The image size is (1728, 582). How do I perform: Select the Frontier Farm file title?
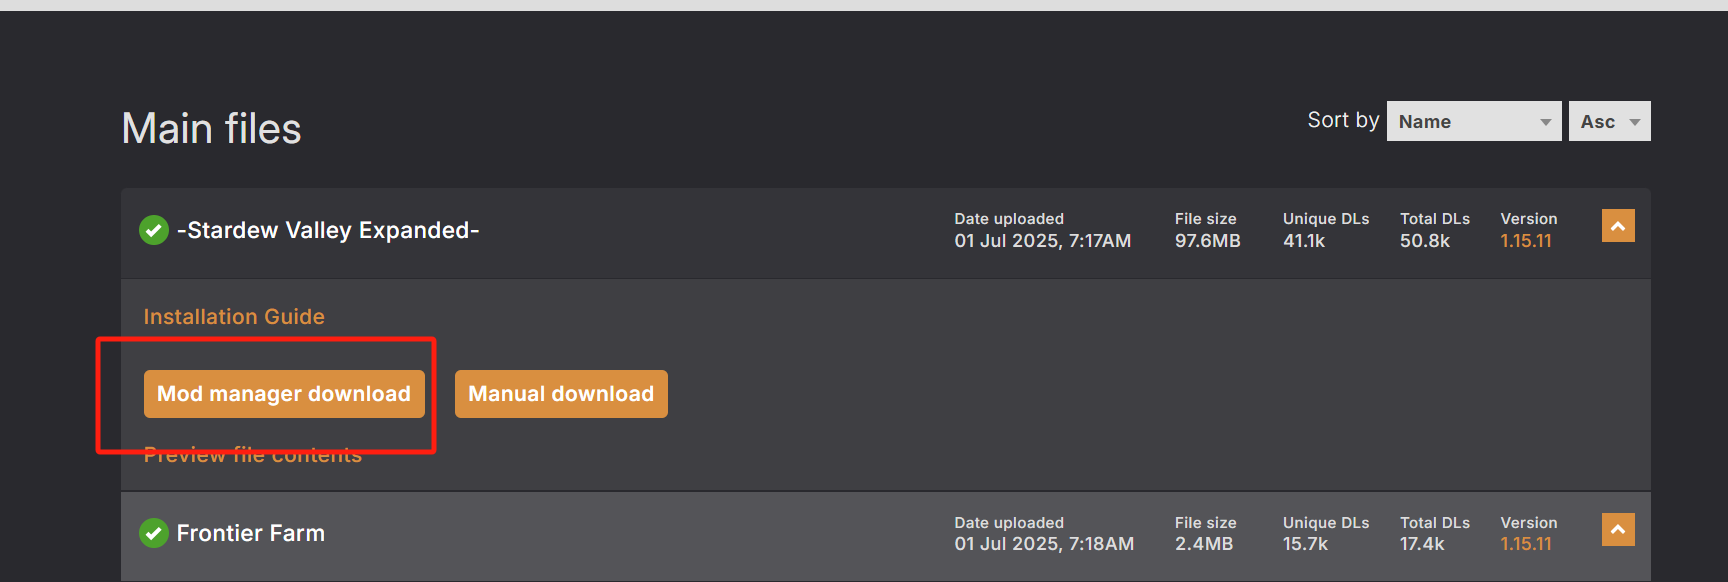(251, 533)
